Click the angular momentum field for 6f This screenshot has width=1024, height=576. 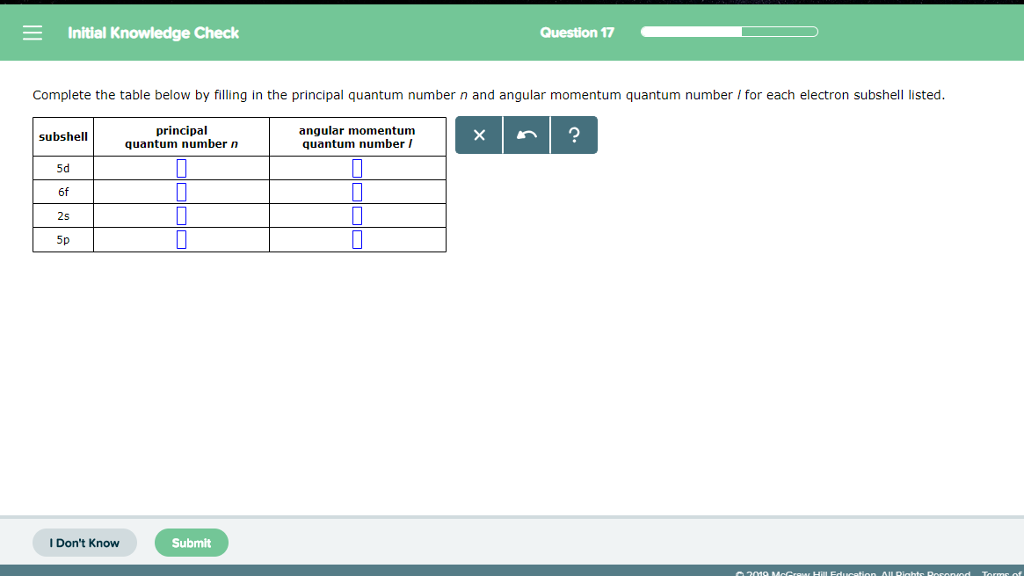point(357,191)
